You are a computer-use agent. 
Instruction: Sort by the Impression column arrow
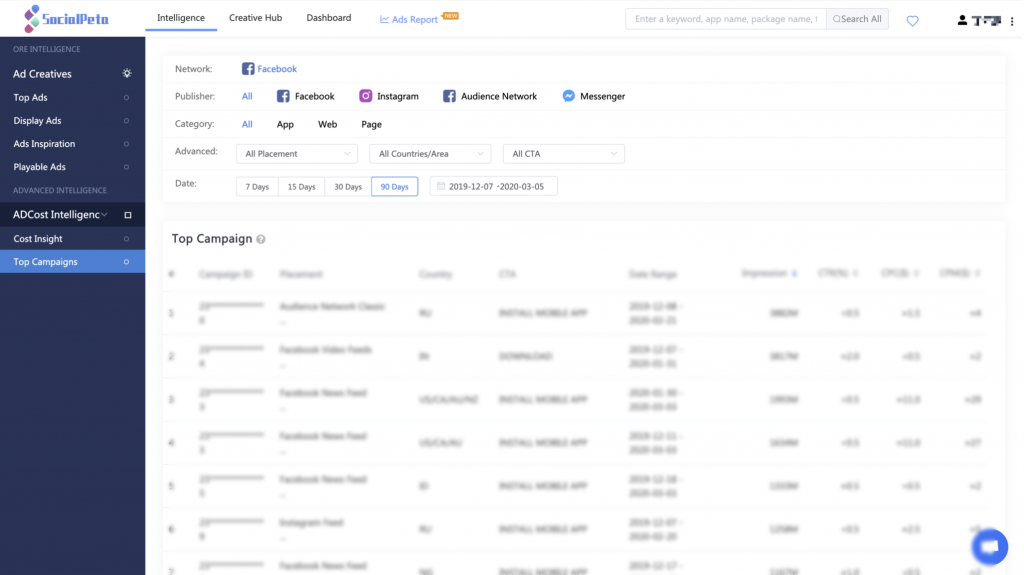pos(795,274)
